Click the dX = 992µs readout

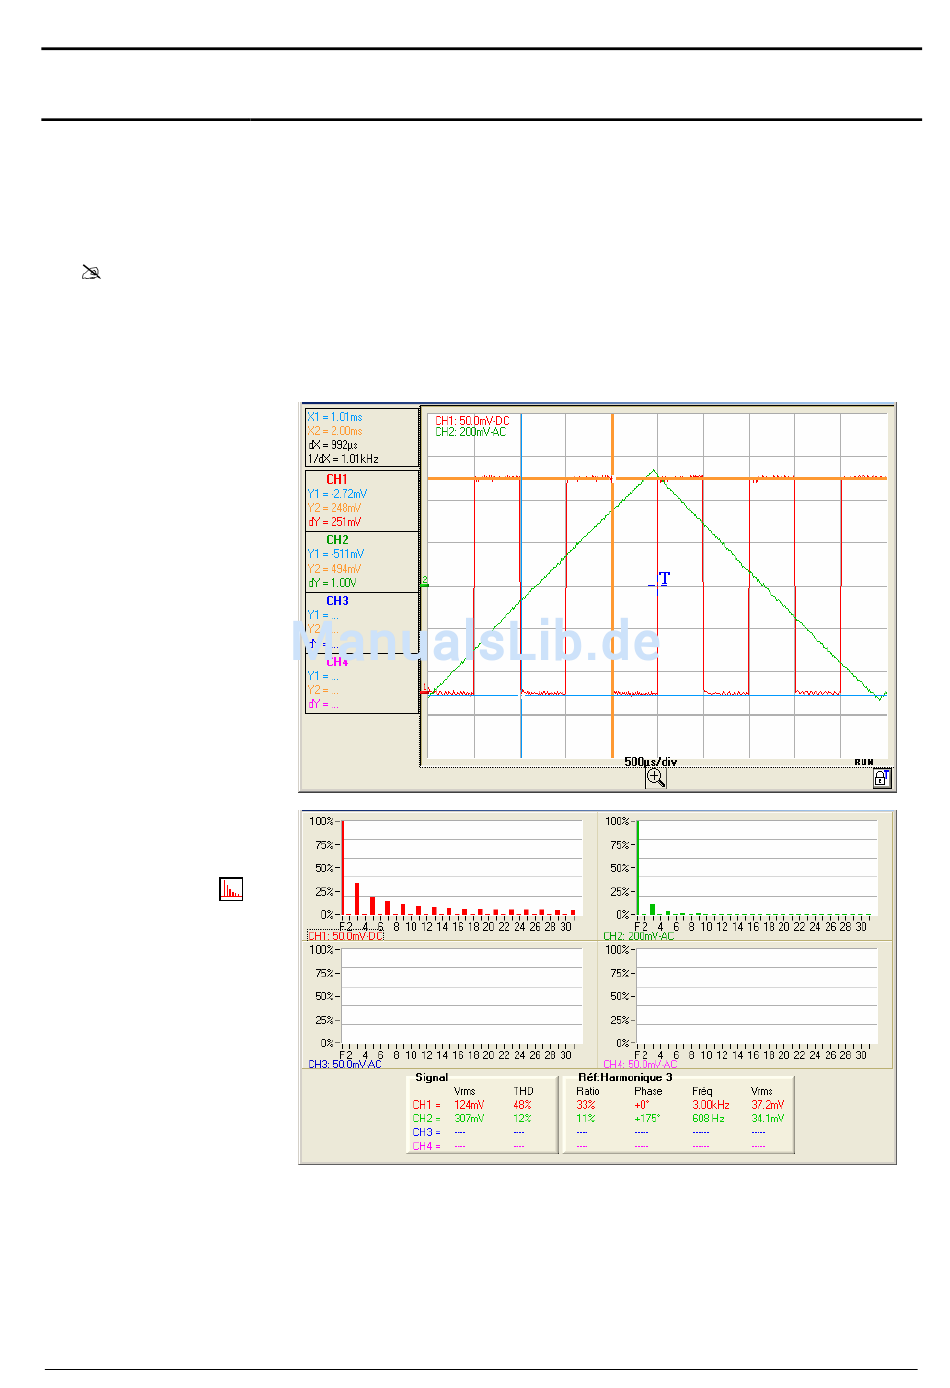(333, 445)
